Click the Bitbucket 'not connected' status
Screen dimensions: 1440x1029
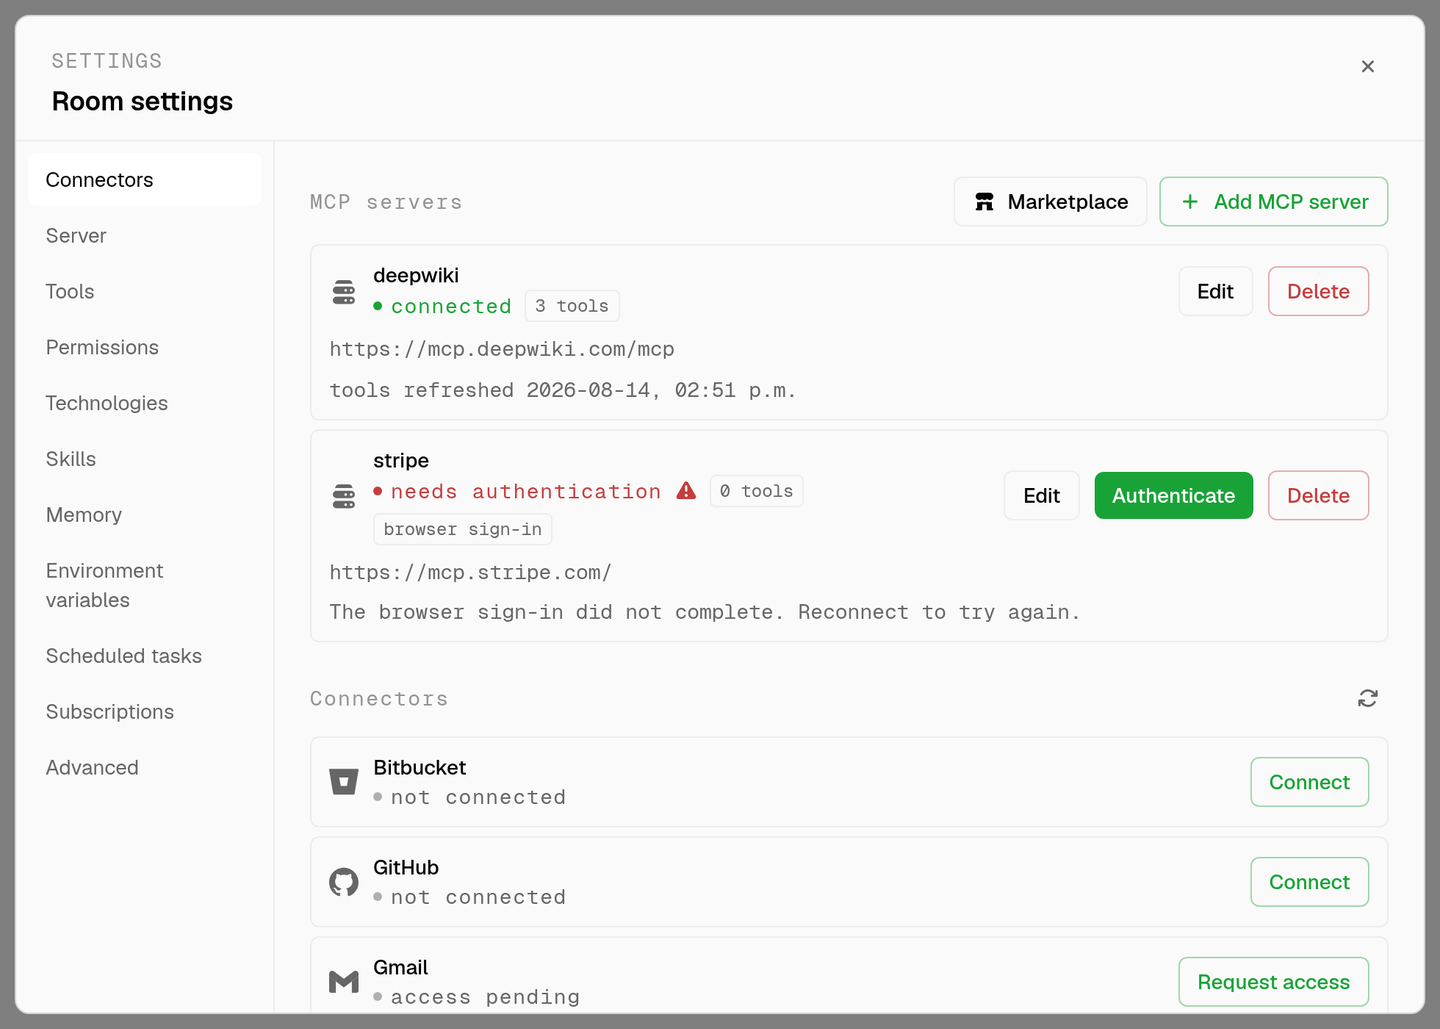pos(470,797)
